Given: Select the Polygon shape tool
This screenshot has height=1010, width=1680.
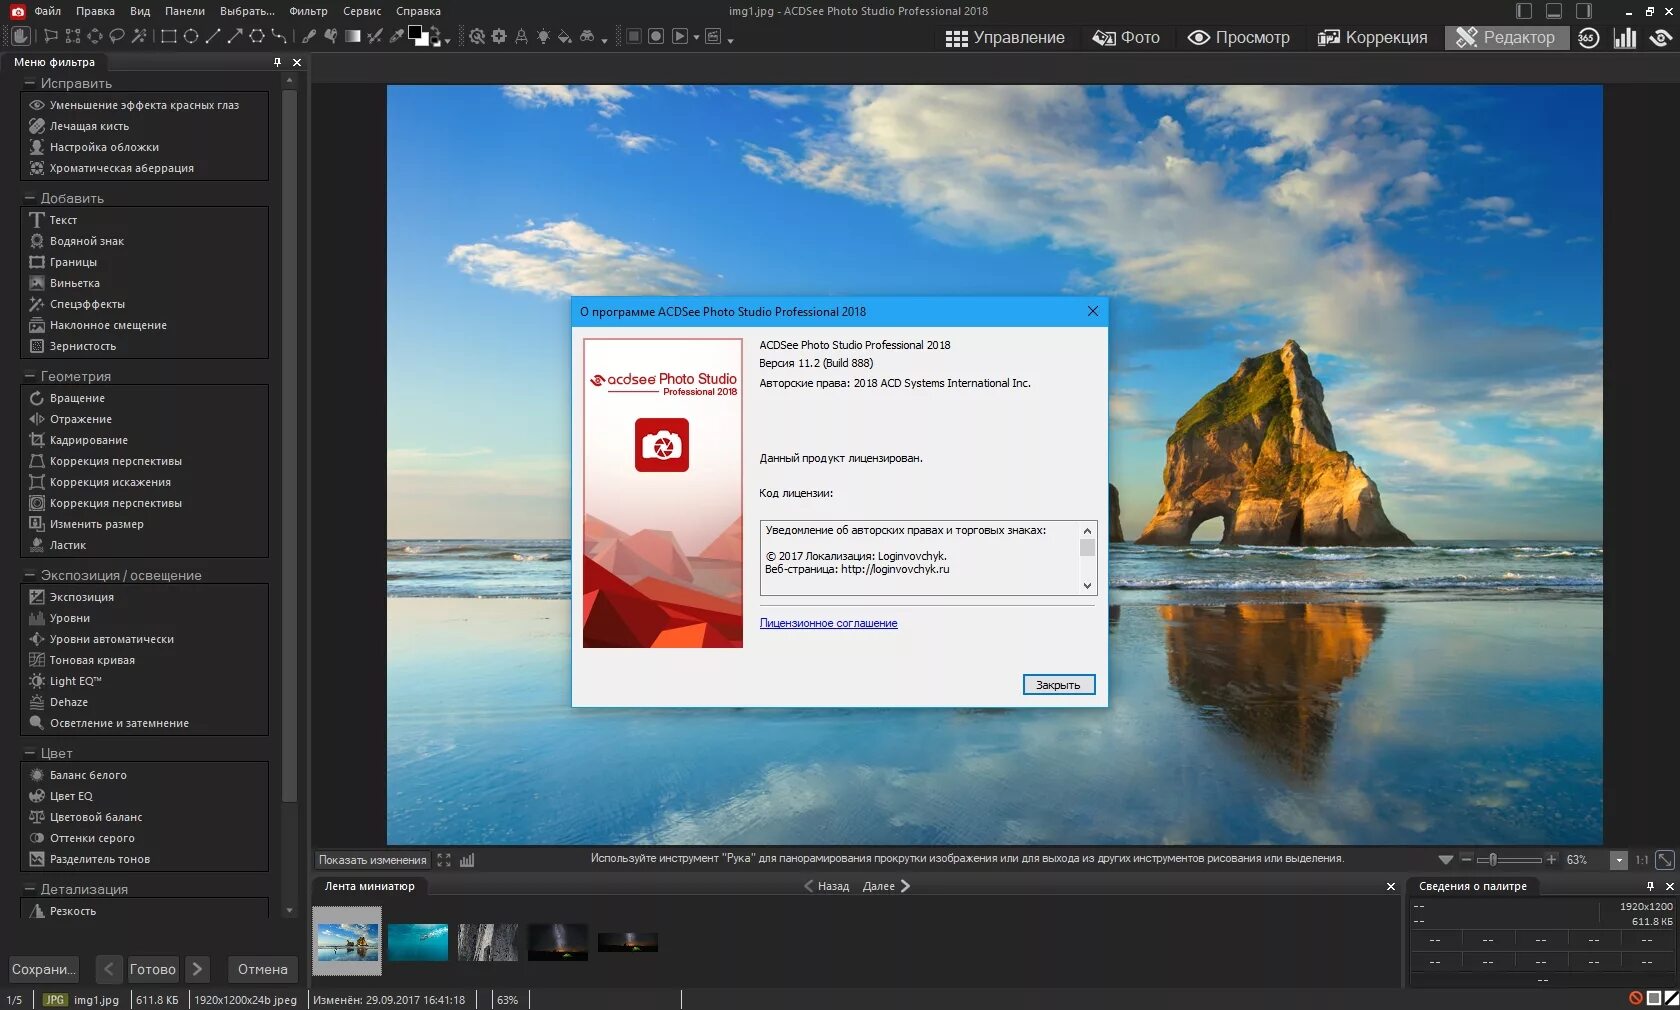Looking at the screenshot, I should 257,36.
